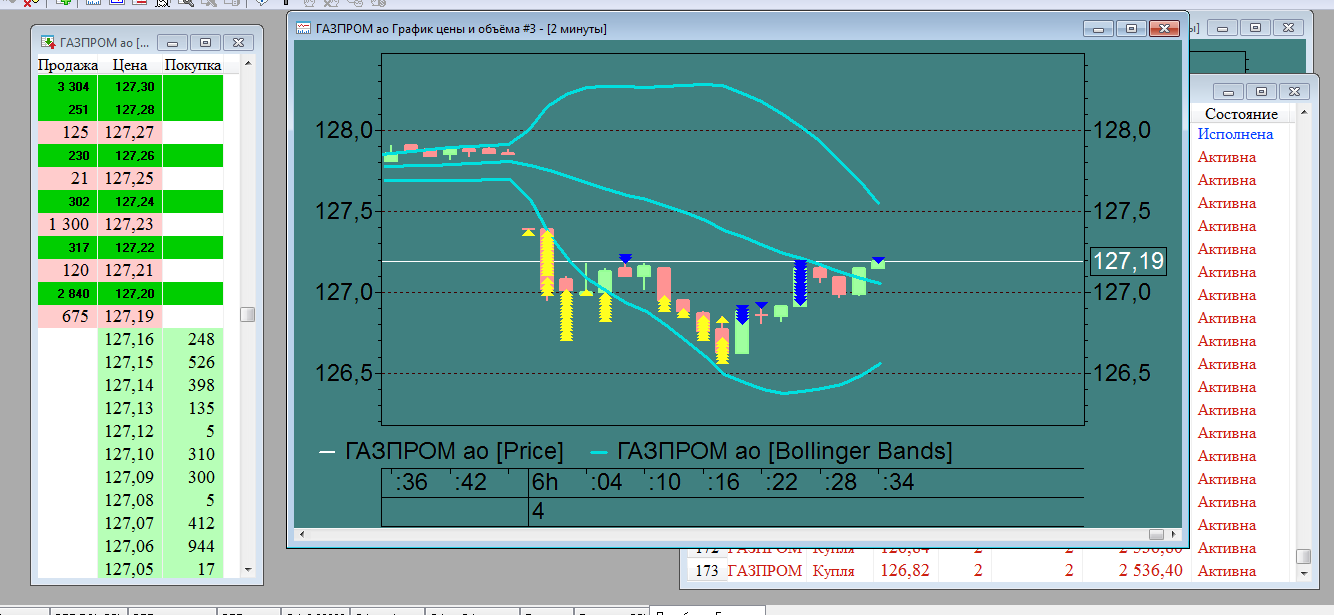This screenshot has width=1334, height=615.
Task: Maximize the orders table window with Состояние column
Action: [x=1260, y=91]
